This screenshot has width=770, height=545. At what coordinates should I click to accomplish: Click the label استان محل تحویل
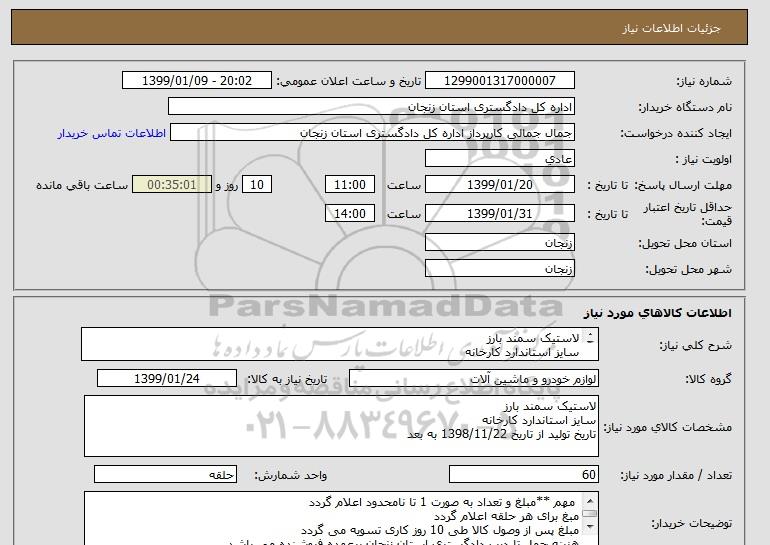tap(685, 244)
